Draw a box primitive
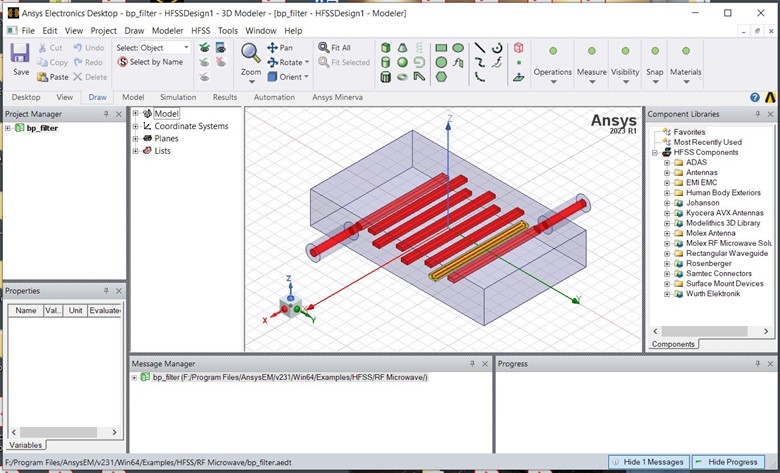The image size is (780, 473). click(x=386, y=48)
